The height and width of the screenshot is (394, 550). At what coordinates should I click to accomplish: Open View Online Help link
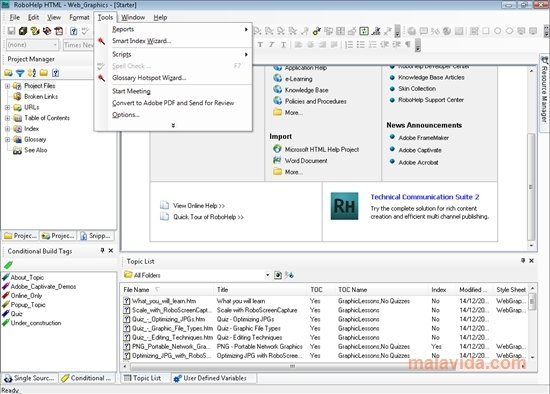point(199,206)
